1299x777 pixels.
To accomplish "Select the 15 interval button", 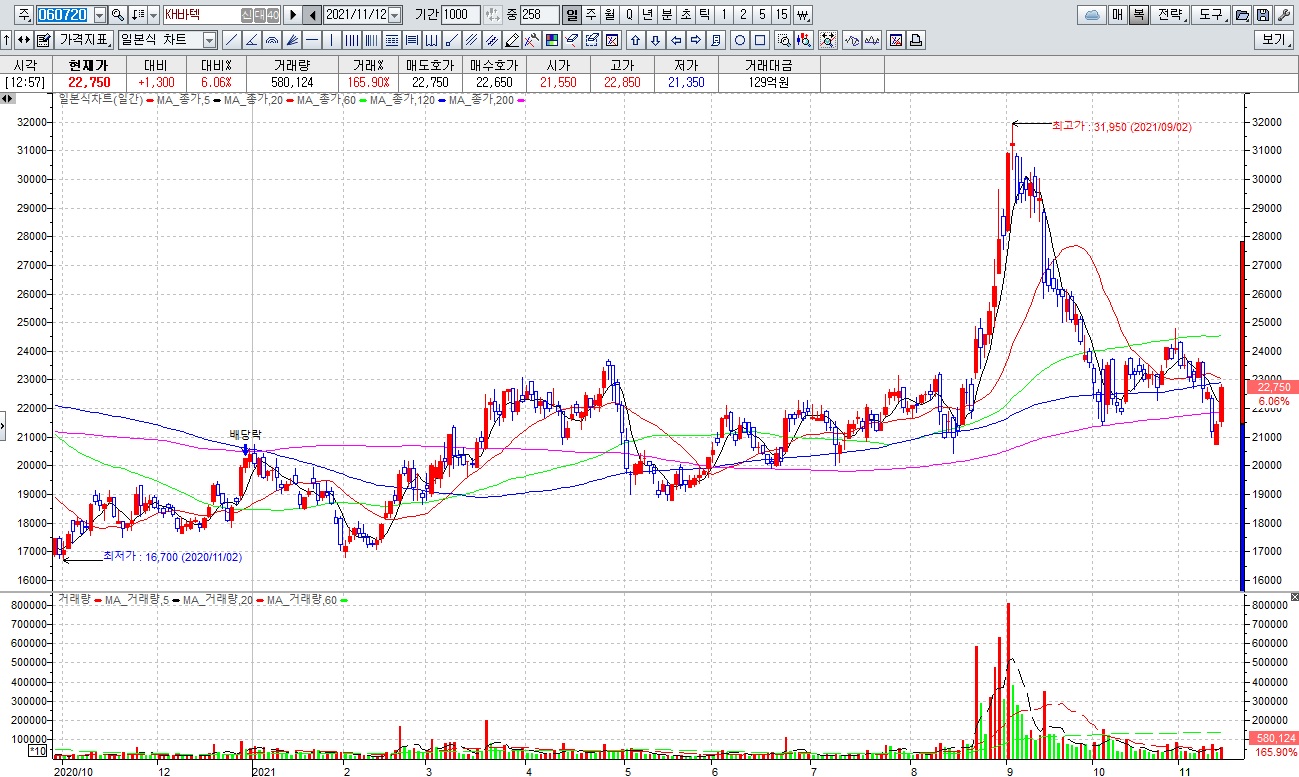I will point(781,15).
